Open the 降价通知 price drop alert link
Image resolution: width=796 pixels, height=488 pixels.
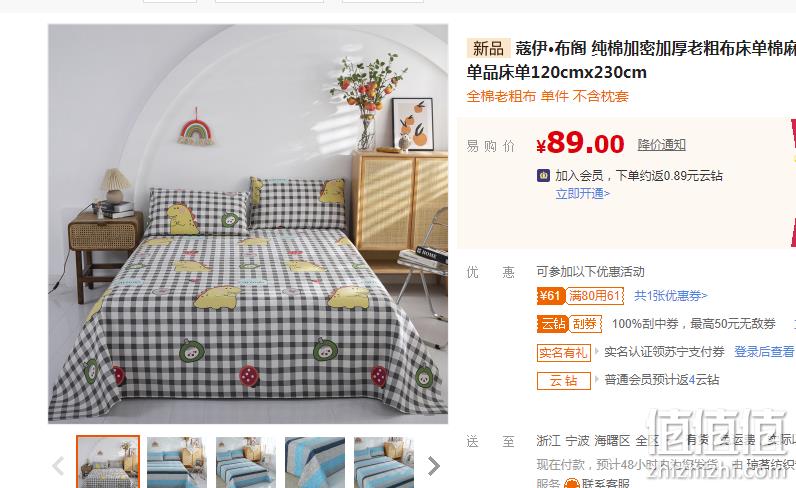click(x=661, y=145)
